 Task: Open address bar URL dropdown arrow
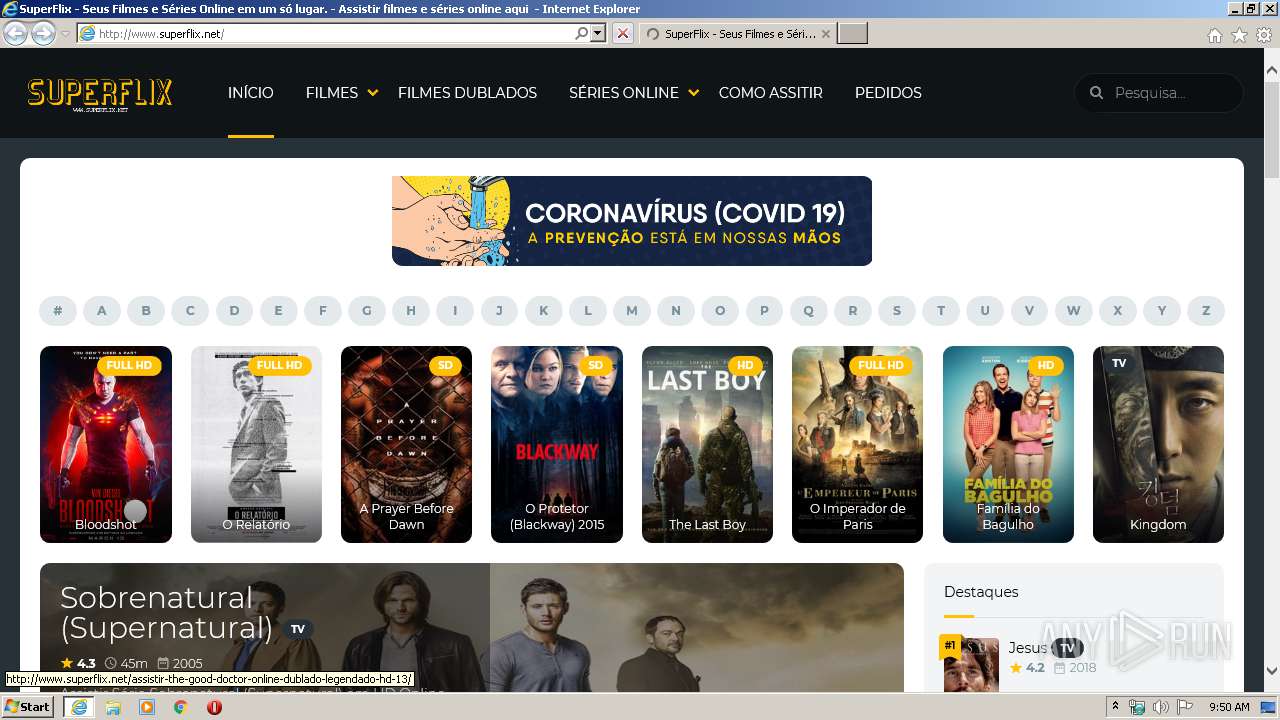(598, 33)
